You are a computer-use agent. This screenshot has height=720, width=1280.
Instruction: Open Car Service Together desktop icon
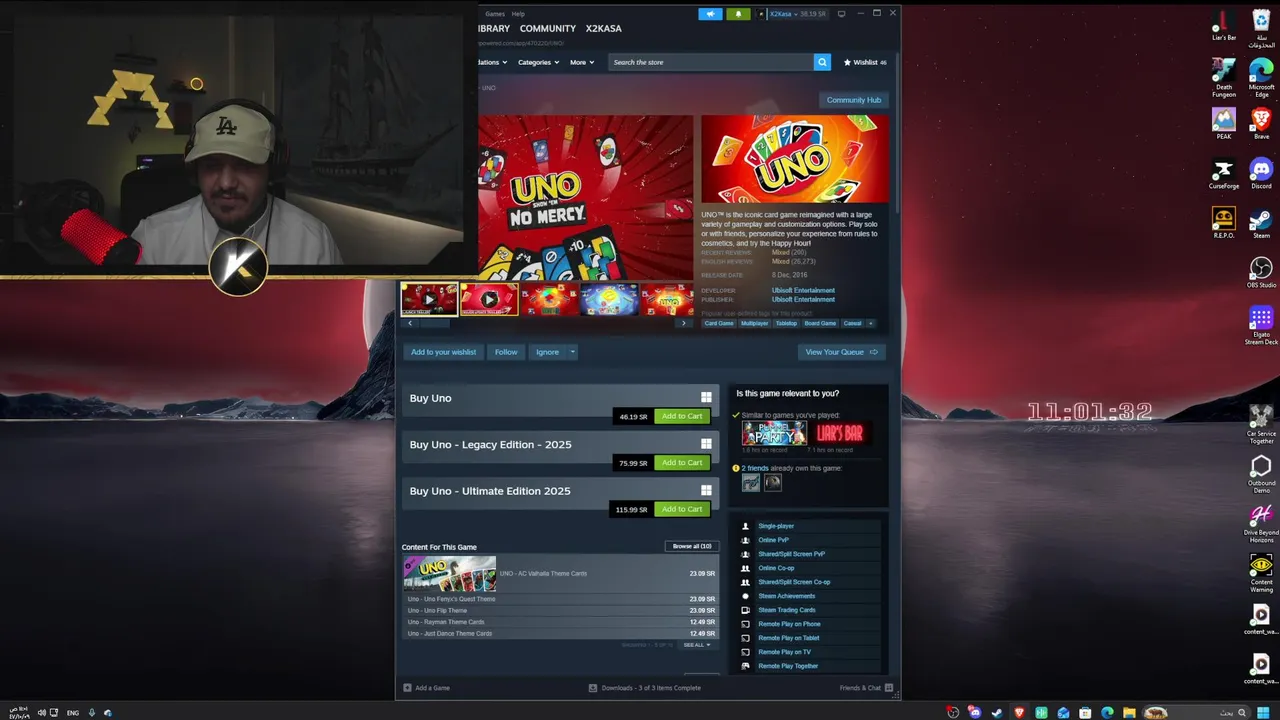[1261, 424]
